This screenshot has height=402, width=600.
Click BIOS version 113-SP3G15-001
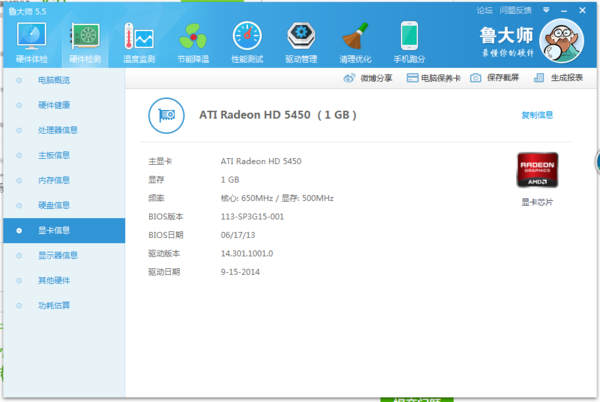click(x=253, y=217)
